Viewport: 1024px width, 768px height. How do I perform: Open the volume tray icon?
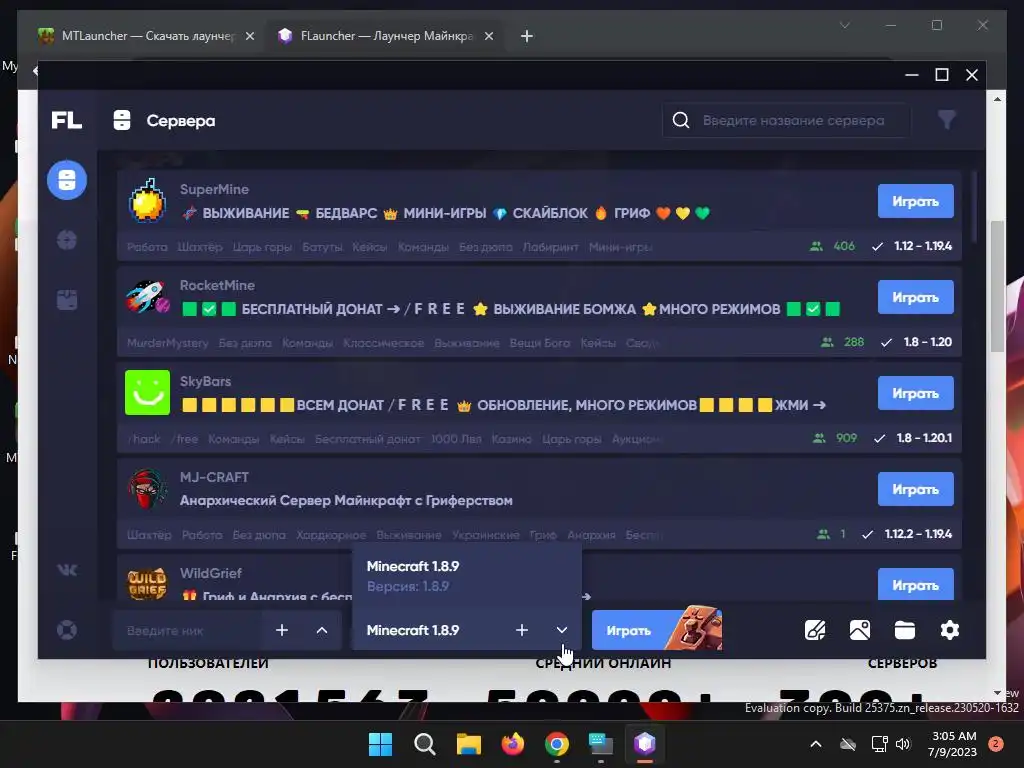pyautogui.click(x=903, y=743)
